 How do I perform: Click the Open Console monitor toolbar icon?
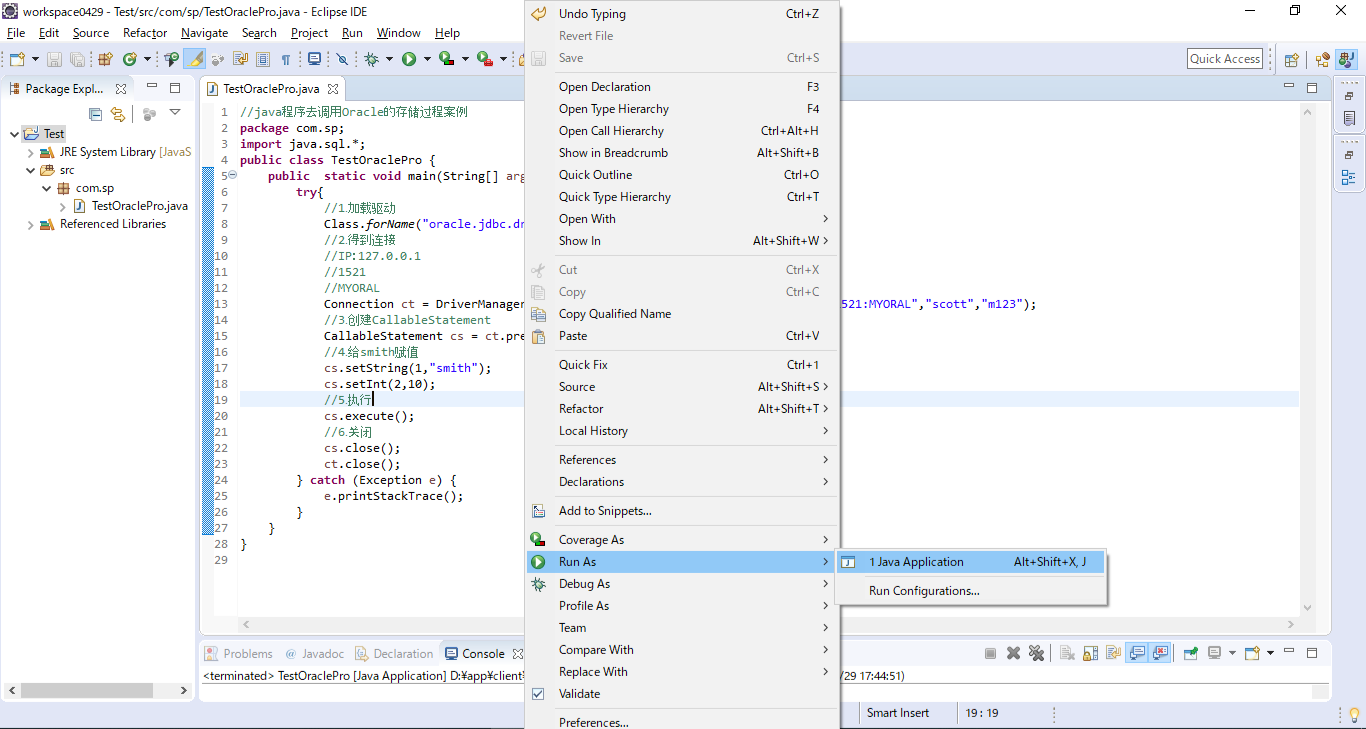pyautogui.click(x=314, y=59)
